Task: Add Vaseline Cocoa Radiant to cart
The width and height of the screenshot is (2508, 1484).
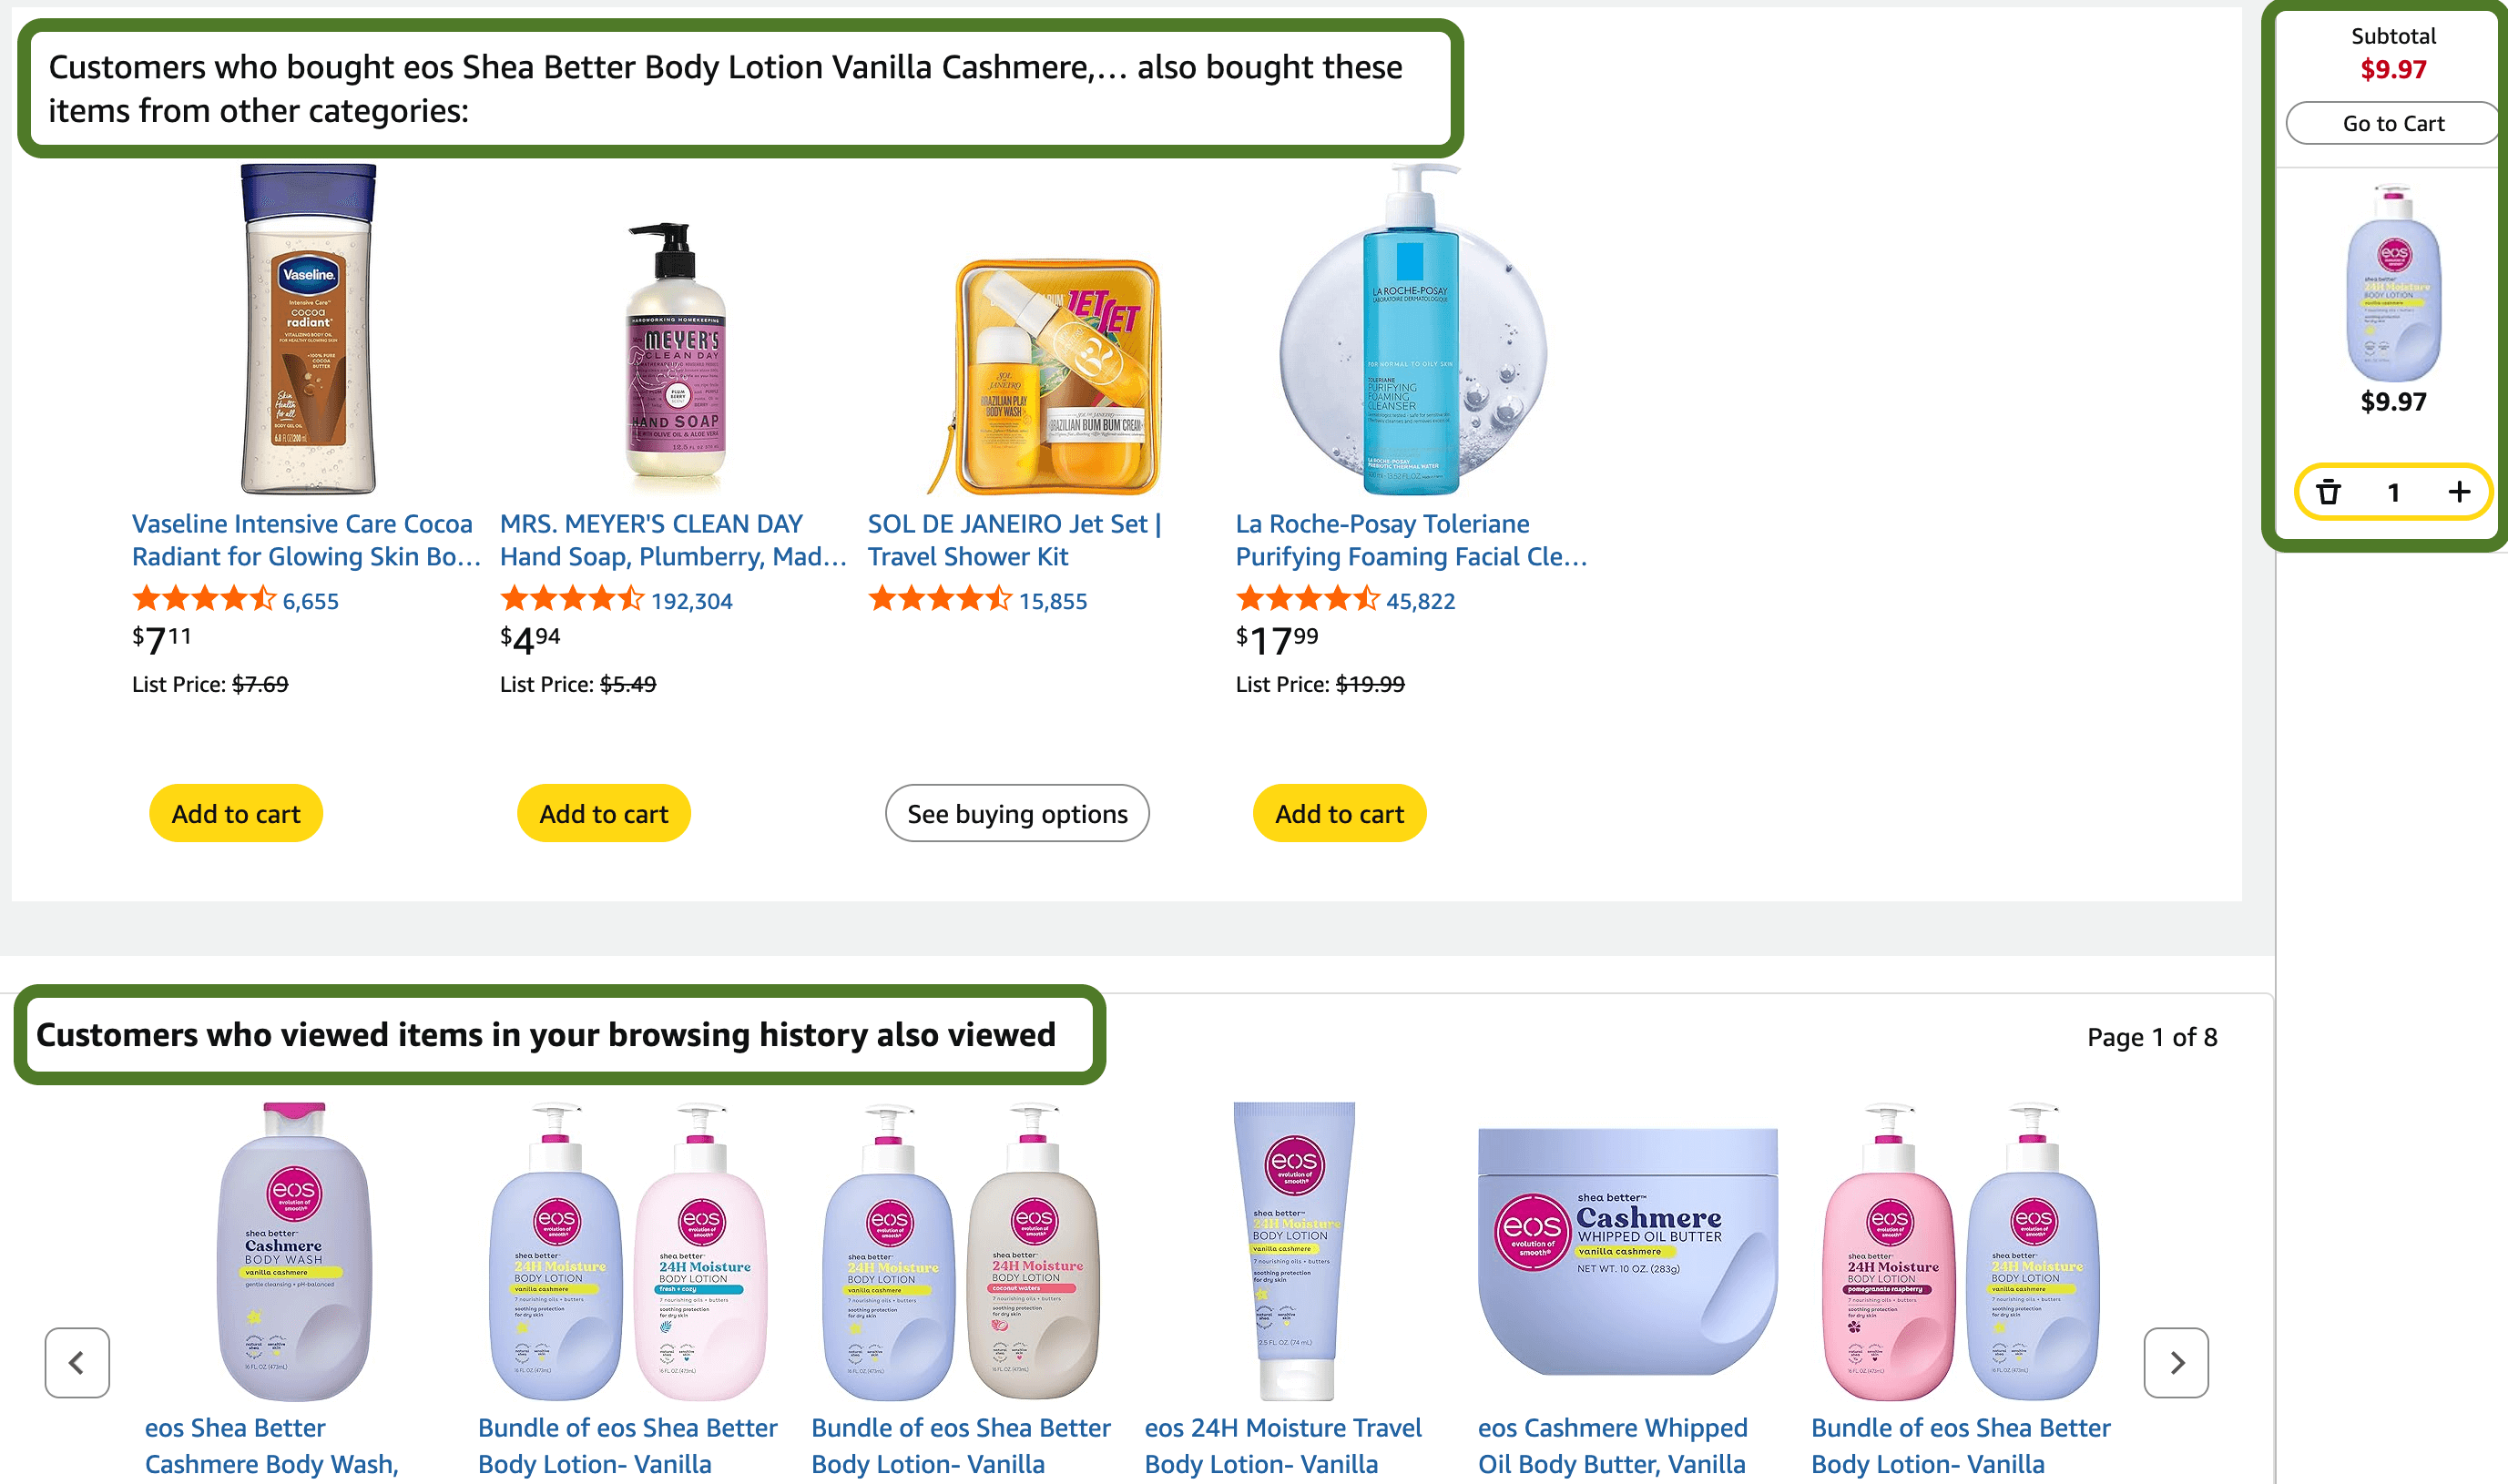Action: [x=235, y=813]
